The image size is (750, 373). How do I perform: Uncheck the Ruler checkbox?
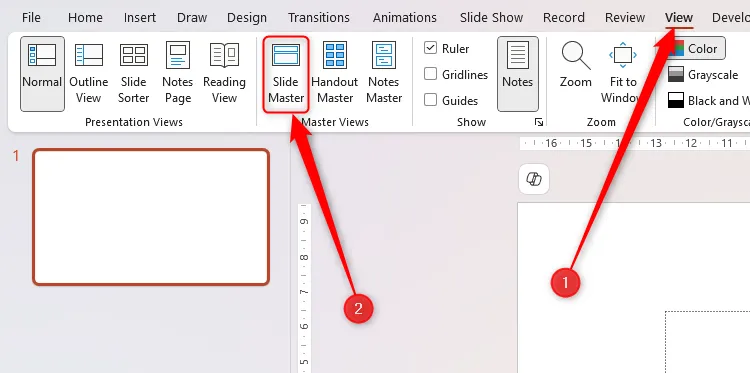point(430,48)
